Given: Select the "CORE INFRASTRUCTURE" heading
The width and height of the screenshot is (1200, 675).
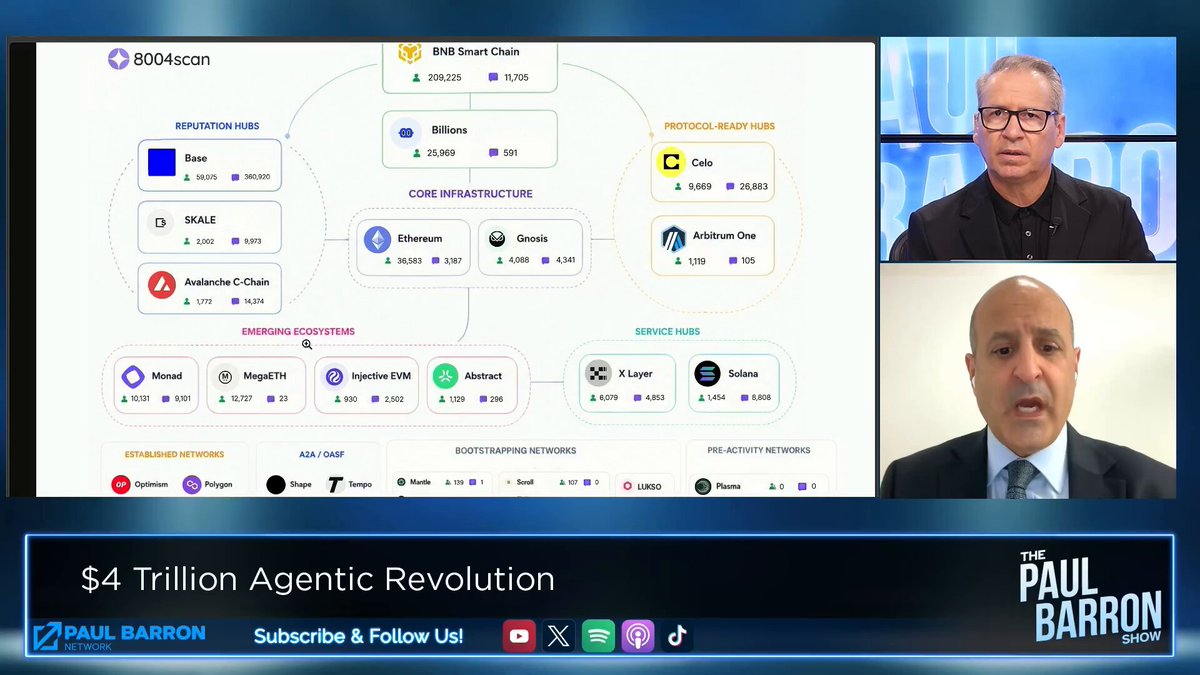Looking at the screenshot, I should coord(470,194).
